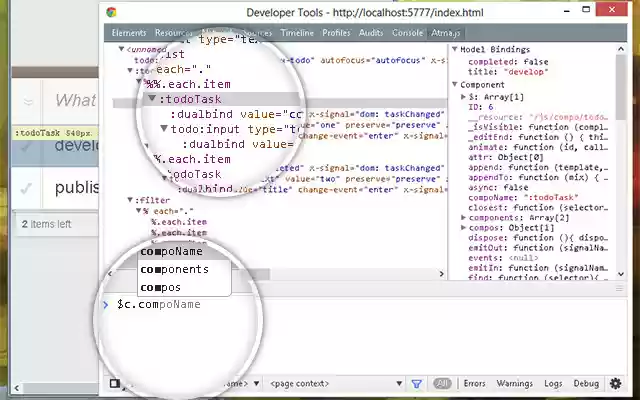
Task: Click the "2 items left" counter
Action: pyautogui.click(x=46, y=224)
